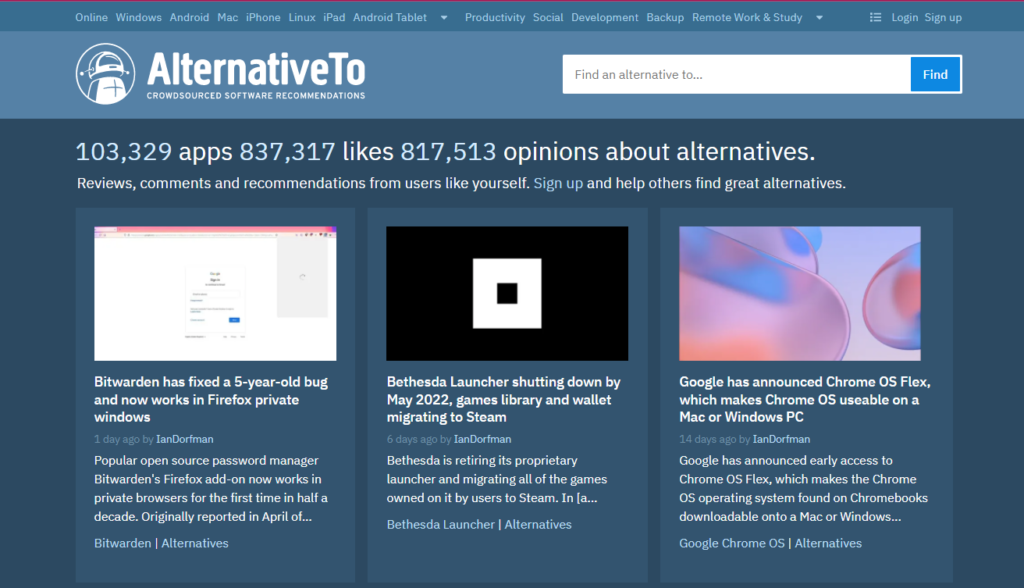Open the Login link
Image resolution: width=1024 pixels, height=588 pixels.
pyautogui.click(x=904, y=17)
